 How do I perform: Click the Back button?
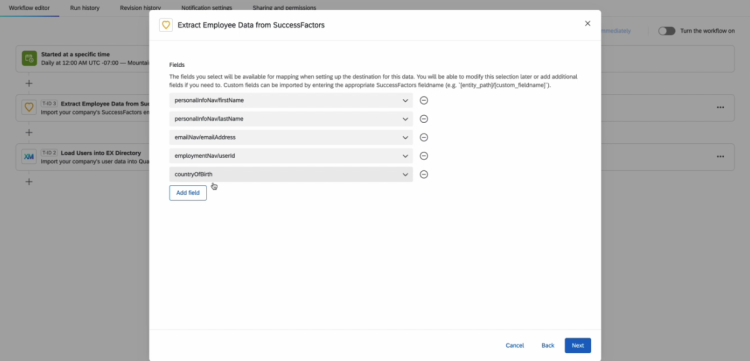tap(548, 345)
